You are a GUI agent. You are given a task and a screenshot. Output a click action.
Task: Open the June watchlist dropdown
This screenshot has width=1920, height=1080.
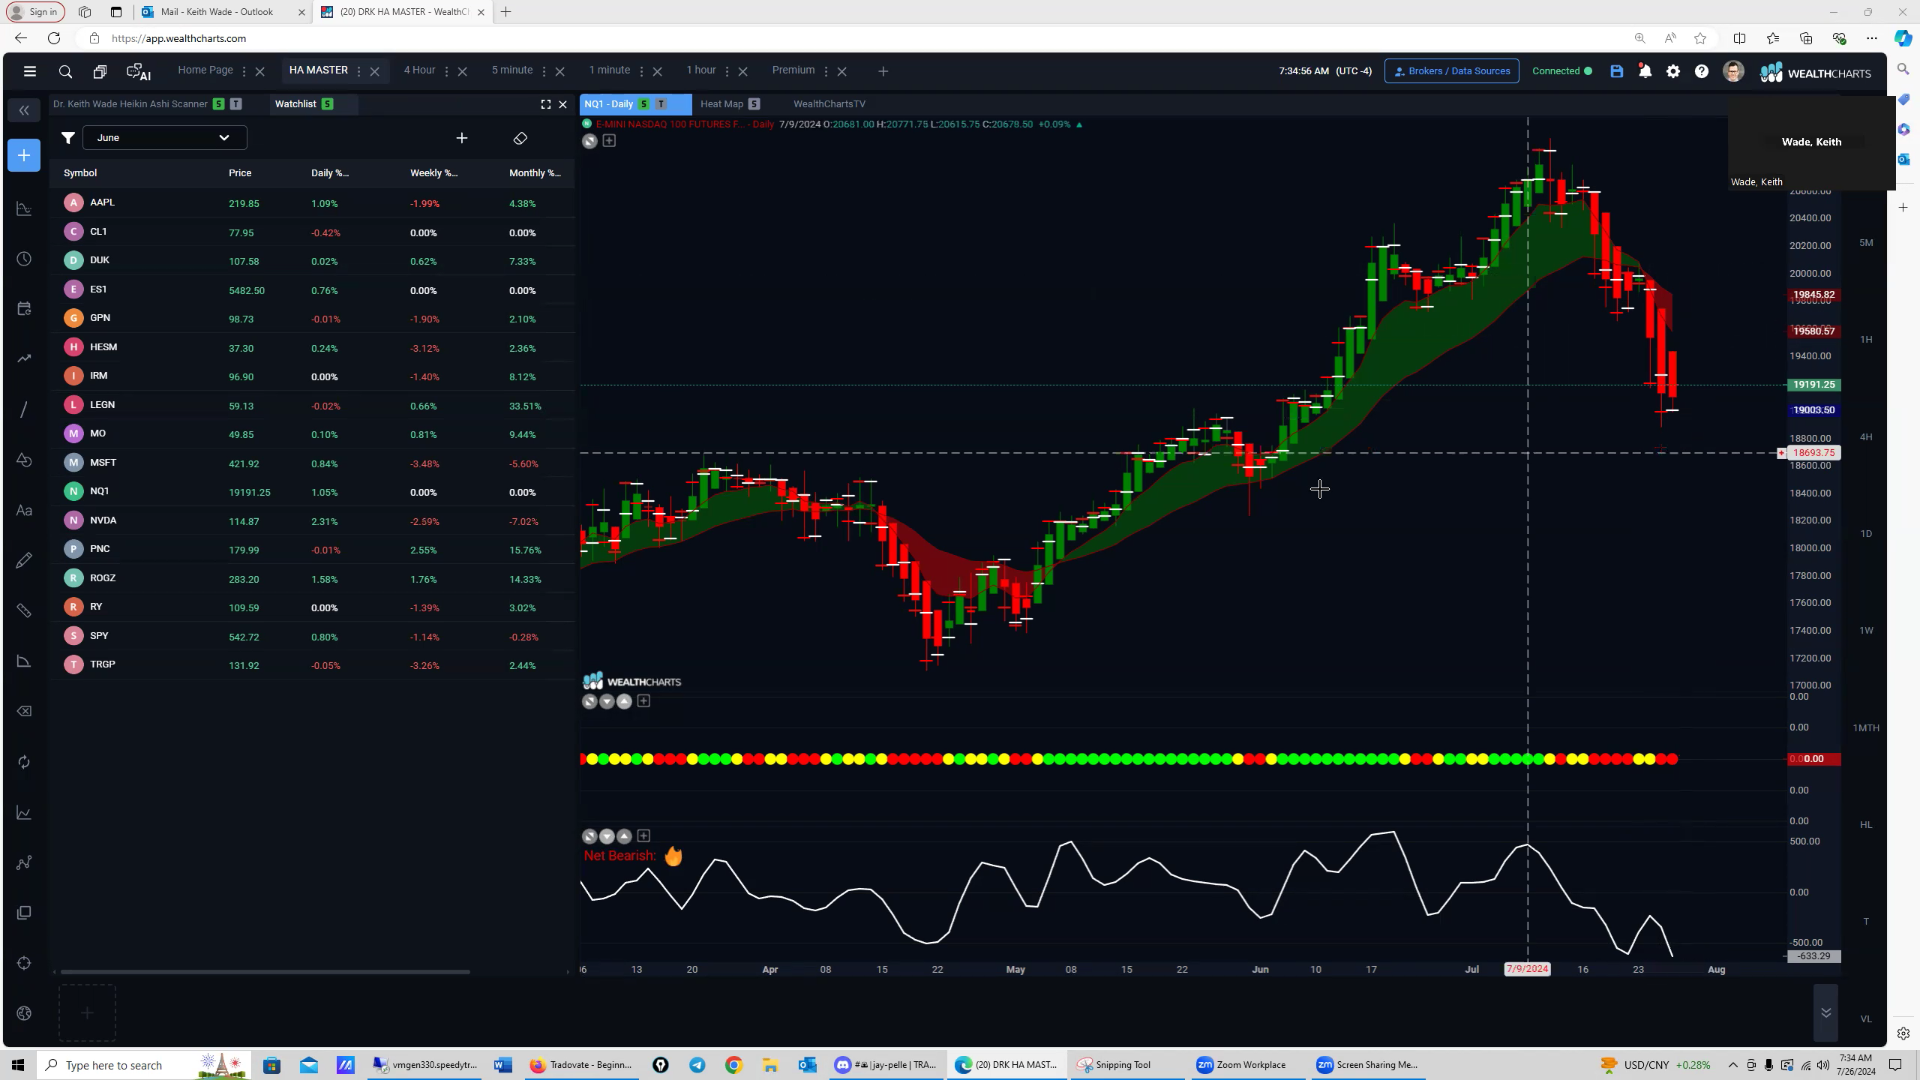tap(164, 138)
